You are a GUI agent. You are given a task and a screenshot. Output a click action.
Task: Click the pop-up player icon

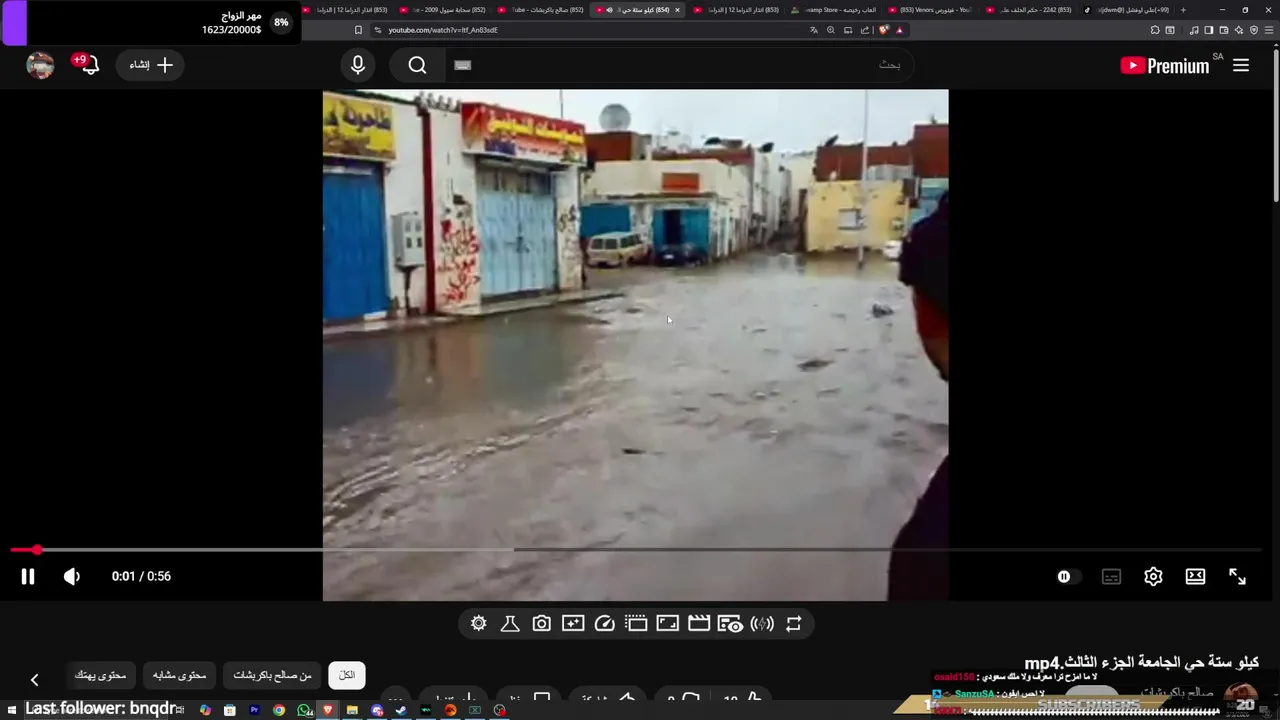click(x=636, y=624)
